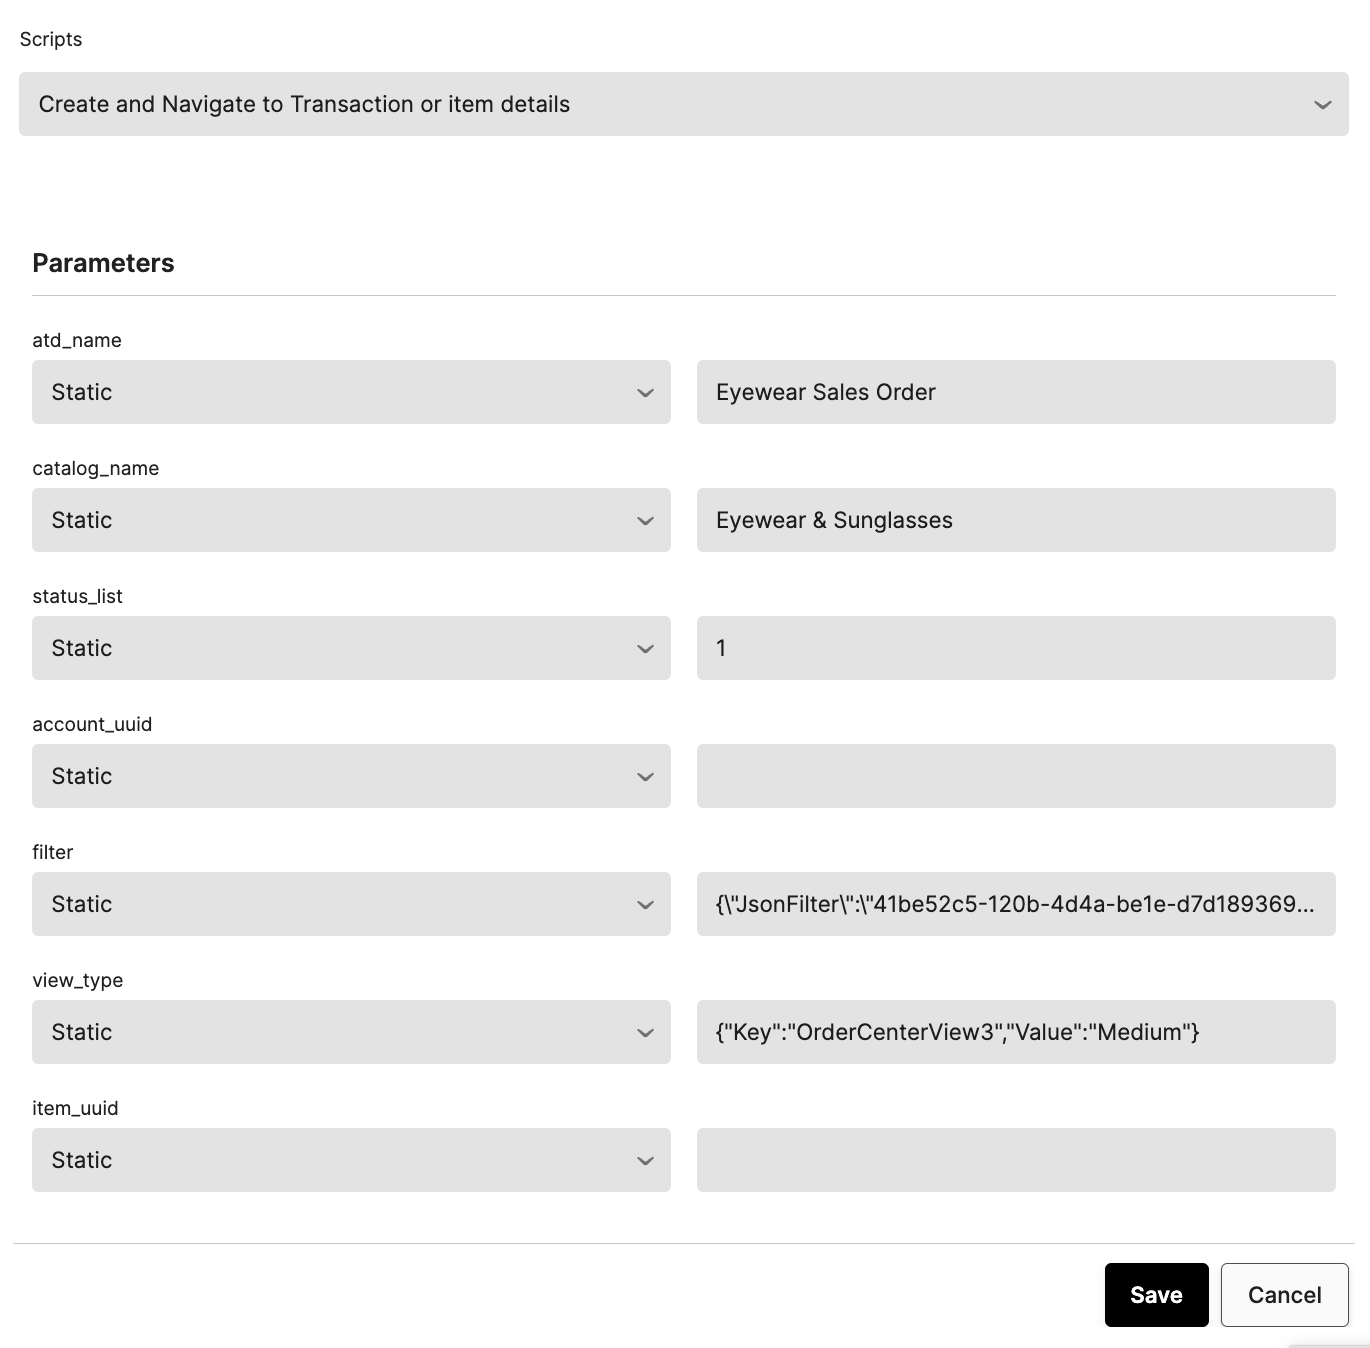Click chevron icon of item_uuid type dropdown
The width and height of the screenshot is (1370, 1348).
pos(646,1161)
